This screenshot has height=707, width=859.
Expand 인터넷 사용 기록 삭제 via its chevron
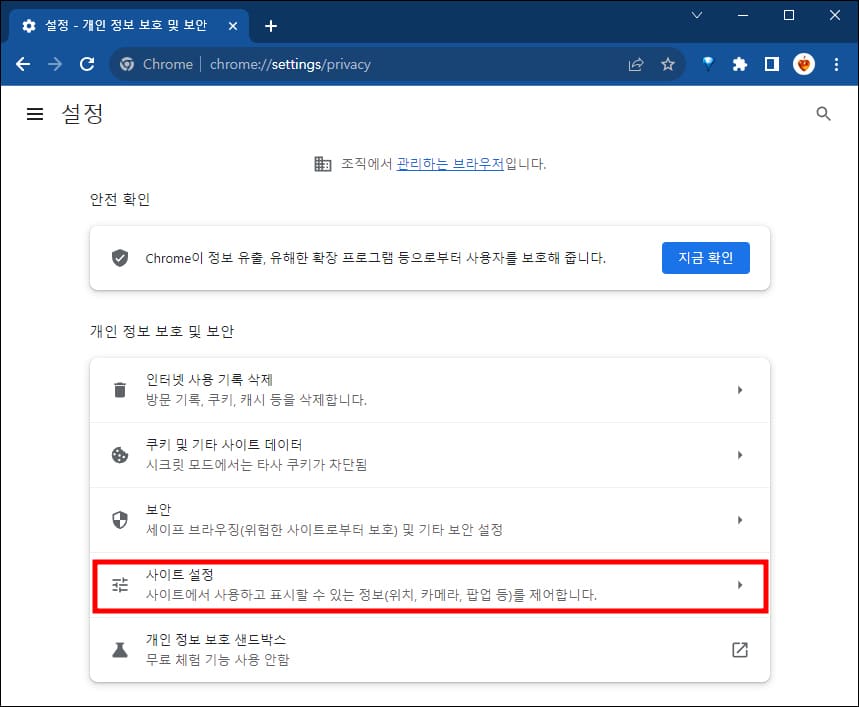pyautogui.click(x=740, y=389)
